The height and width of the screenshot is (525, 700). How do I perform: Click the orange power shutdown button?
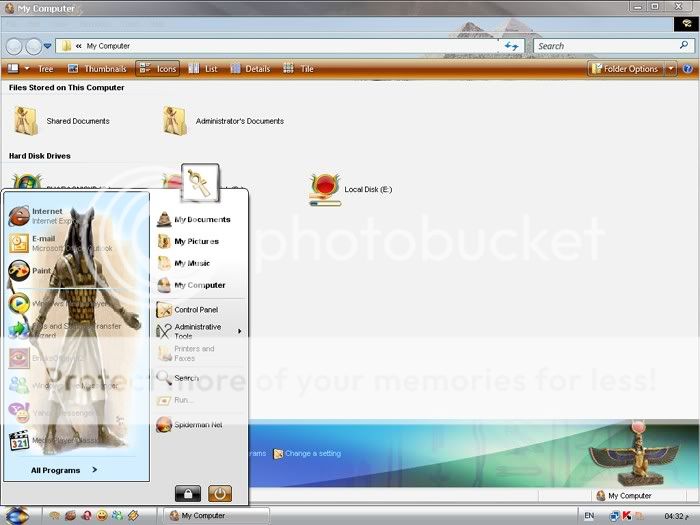coord(220,494)
